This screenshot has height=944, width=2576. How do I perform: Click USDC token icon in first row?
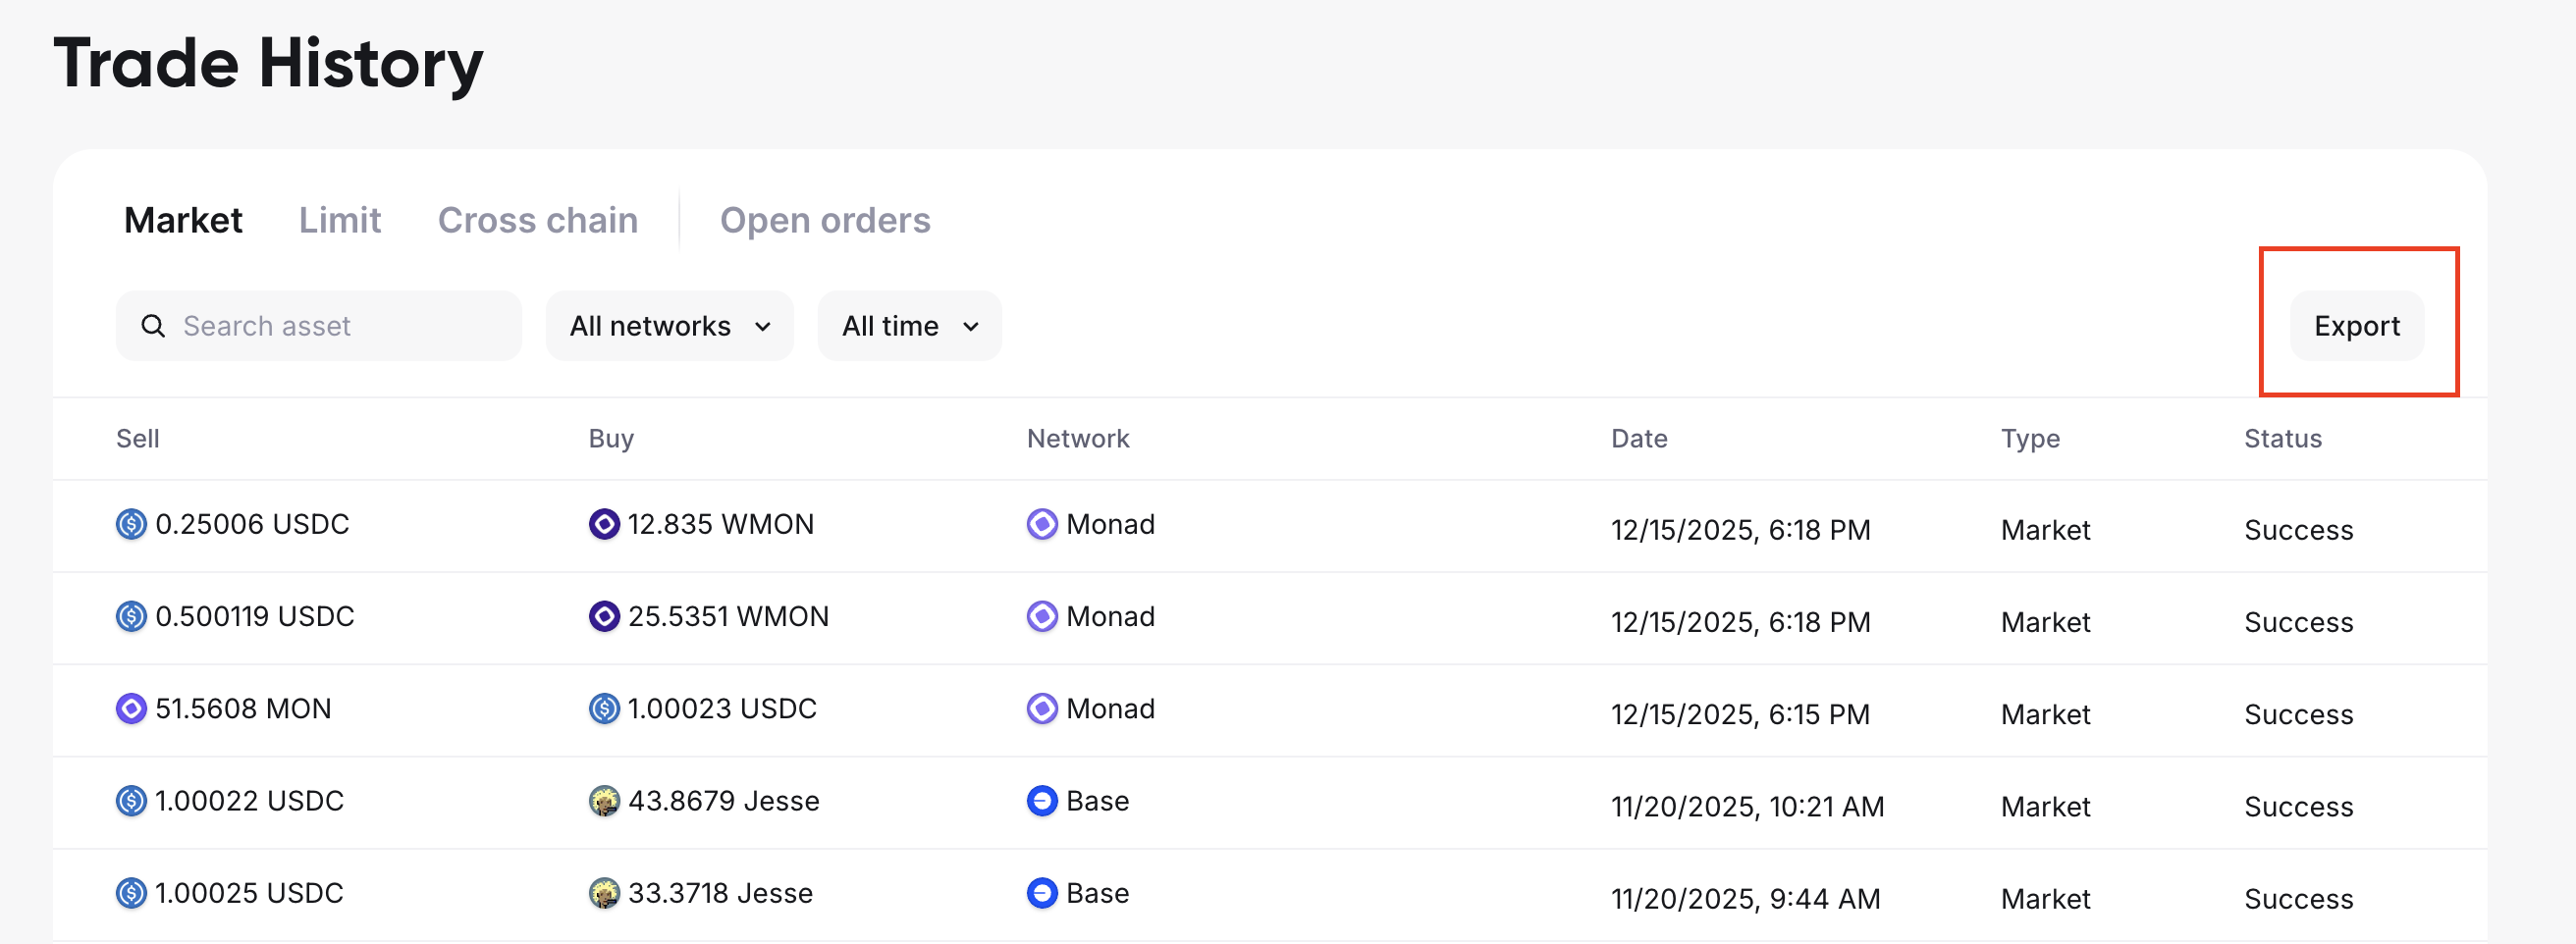[x=131, y=524]
